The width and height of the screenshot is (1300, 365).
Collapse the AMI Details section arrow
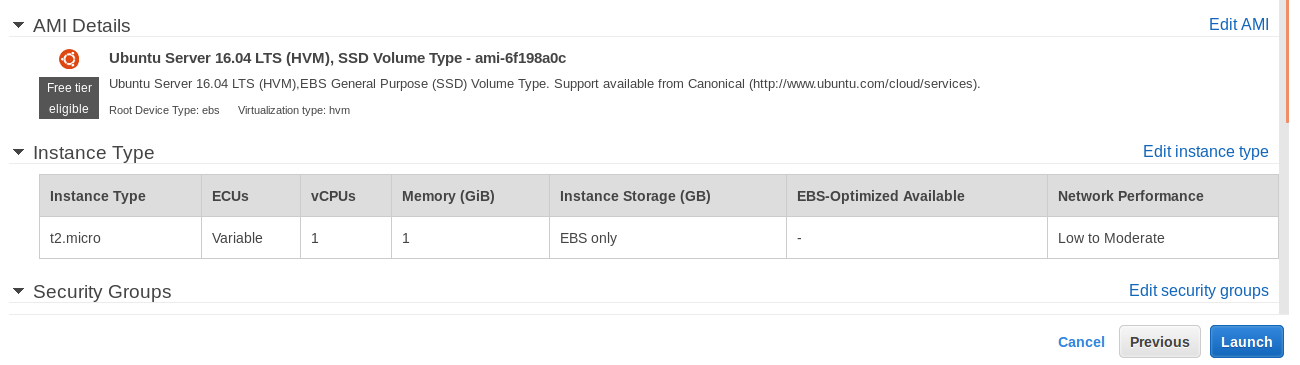point(18,25)
